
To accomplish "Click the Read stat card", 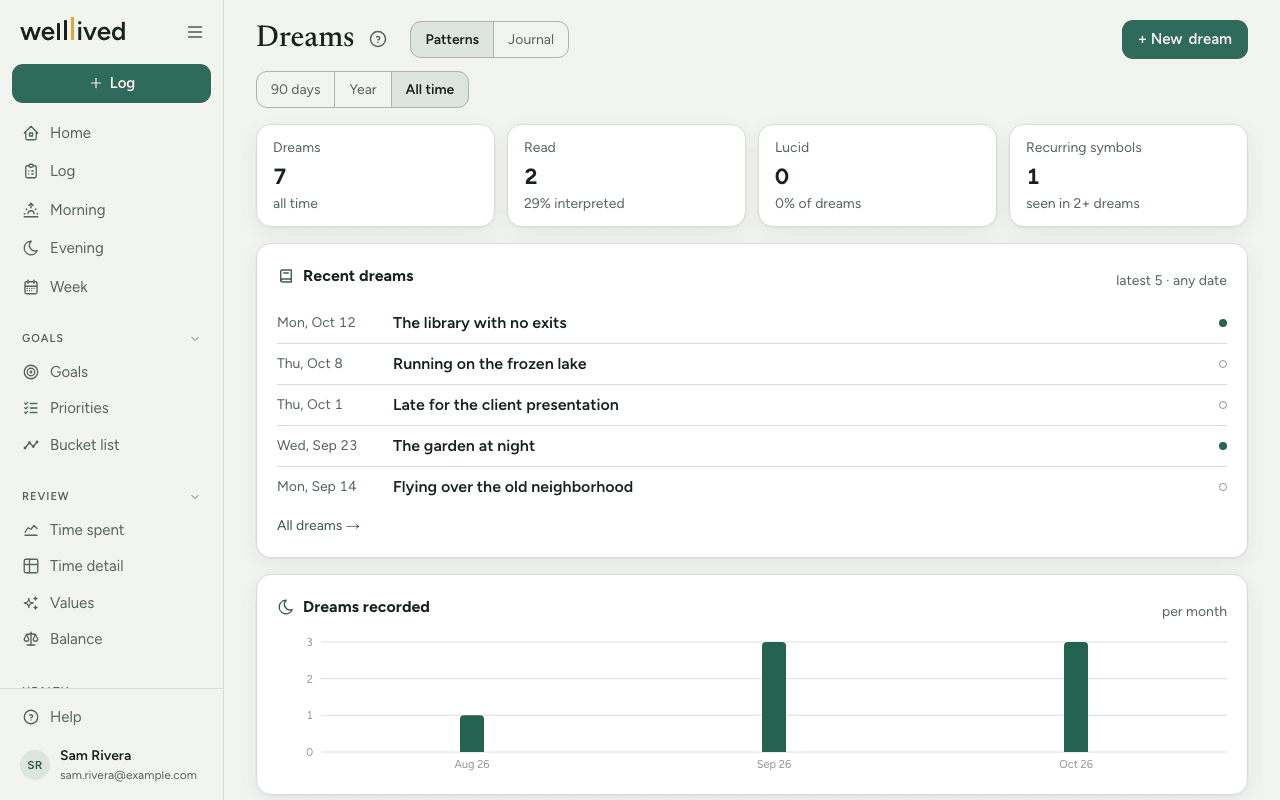I will coord(626,175).
